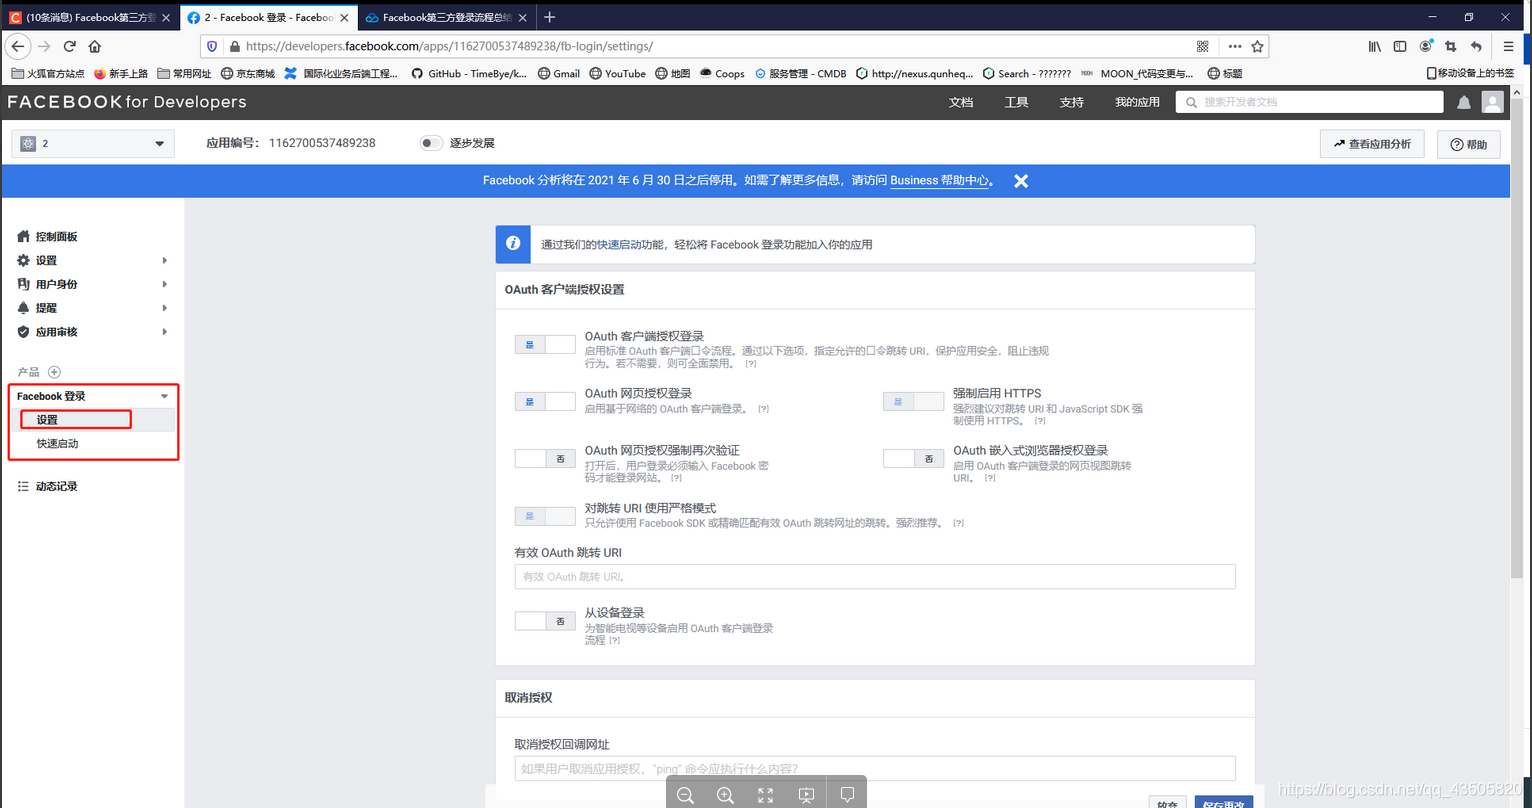1532x808 pixels.
Task: Start slideshow from the viewer toolbar
Action: pos(806,795)
